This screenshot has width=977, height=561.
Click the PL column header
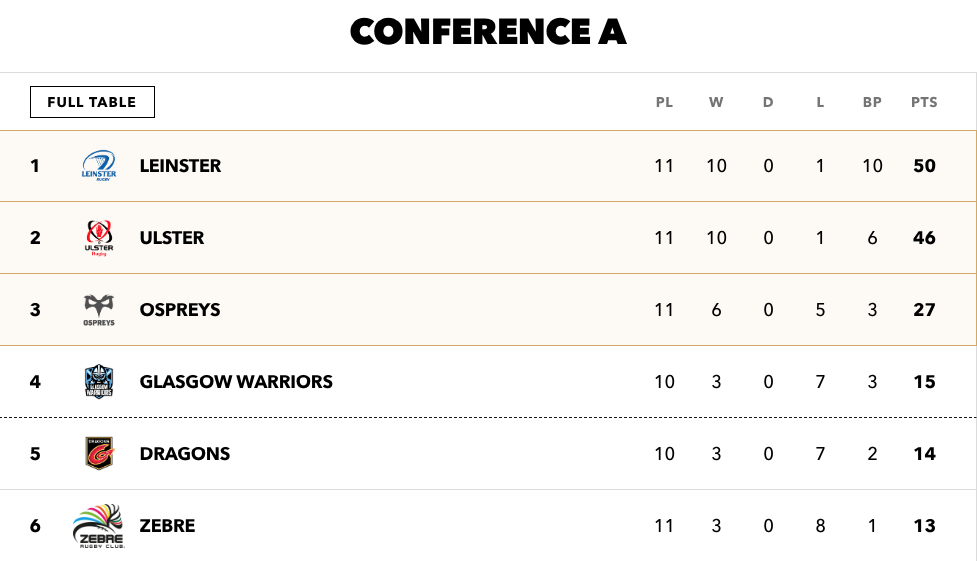coord(664,102)
